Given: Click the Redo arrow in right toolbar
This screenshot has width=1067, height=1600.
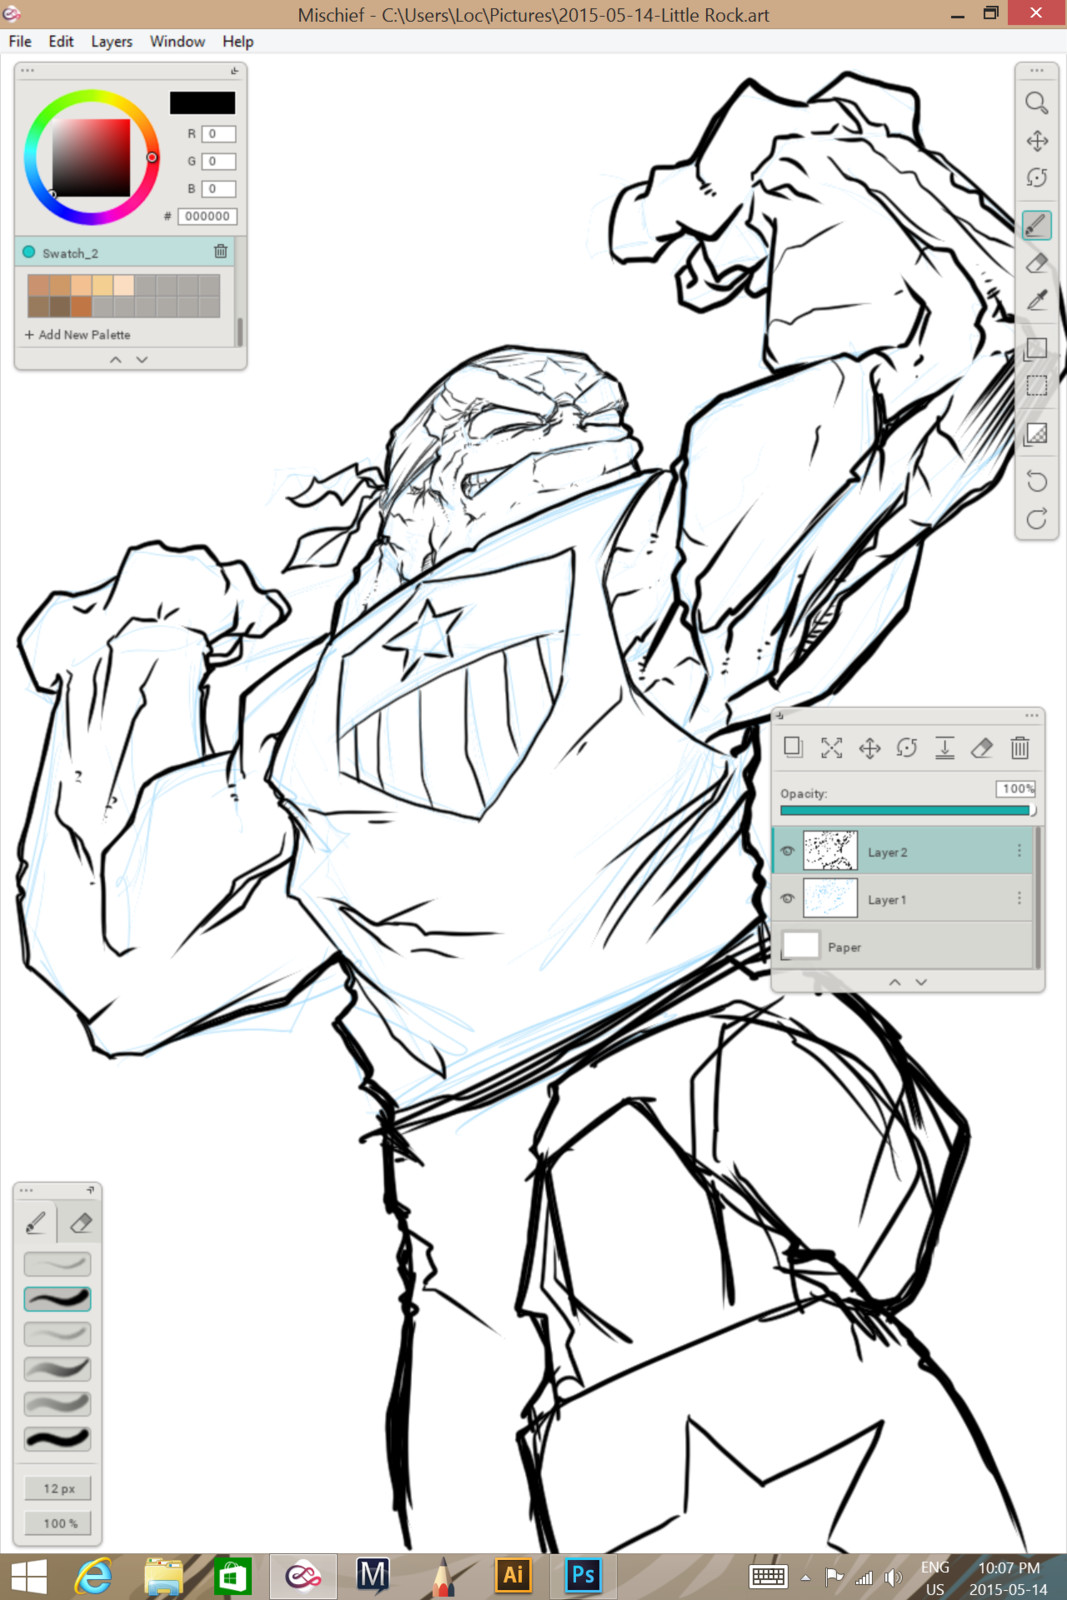Looking at the screenshot, I should click(1037, 518).
